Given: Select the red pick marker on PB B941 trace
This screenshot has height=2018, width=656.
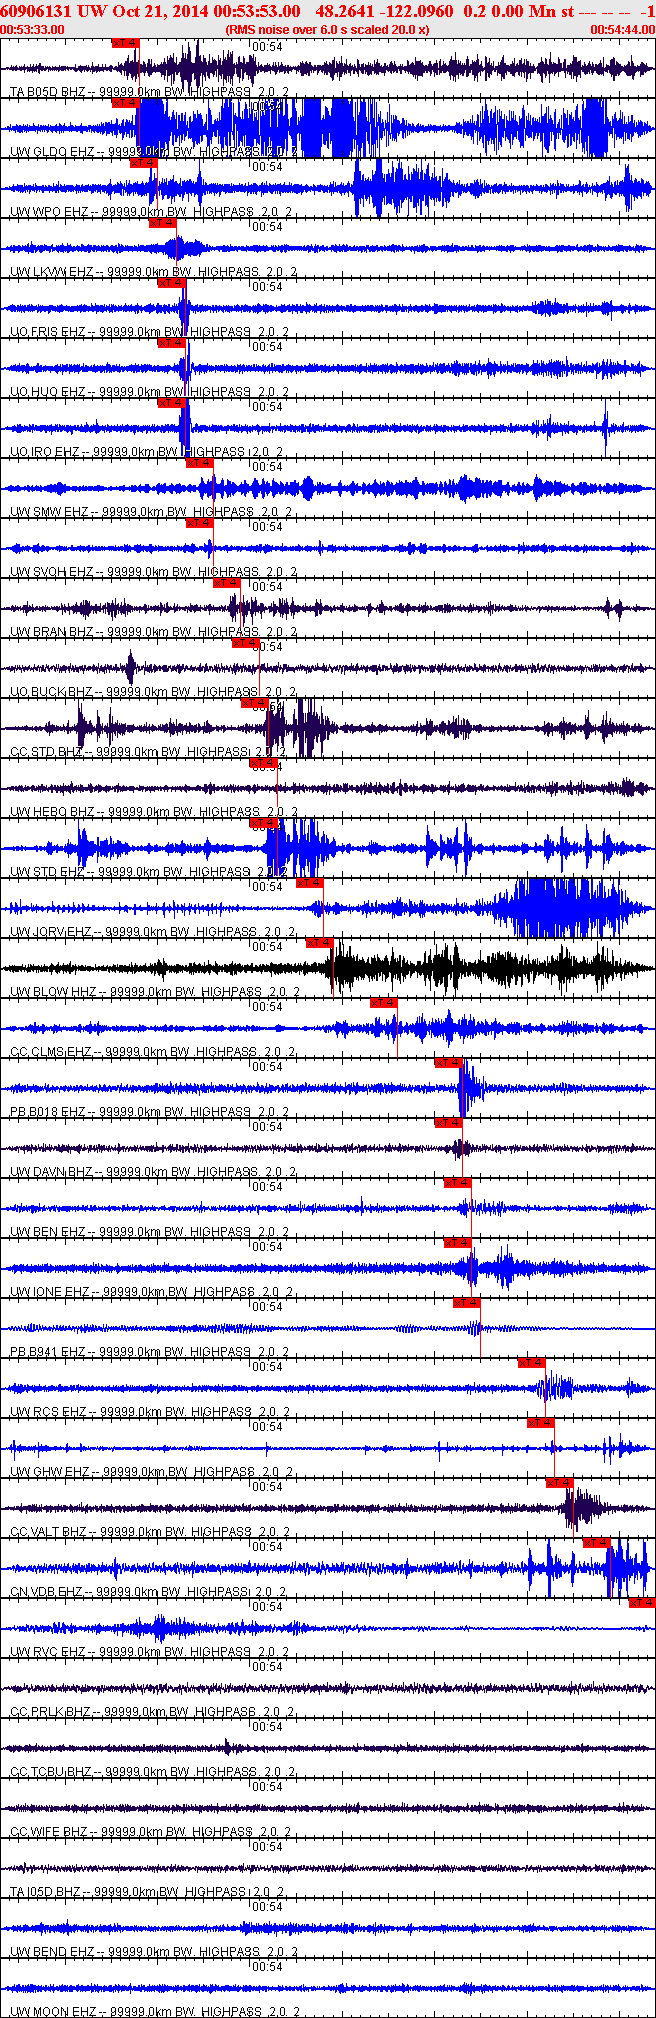Looking at the screenshot, I should point(467,1303).
